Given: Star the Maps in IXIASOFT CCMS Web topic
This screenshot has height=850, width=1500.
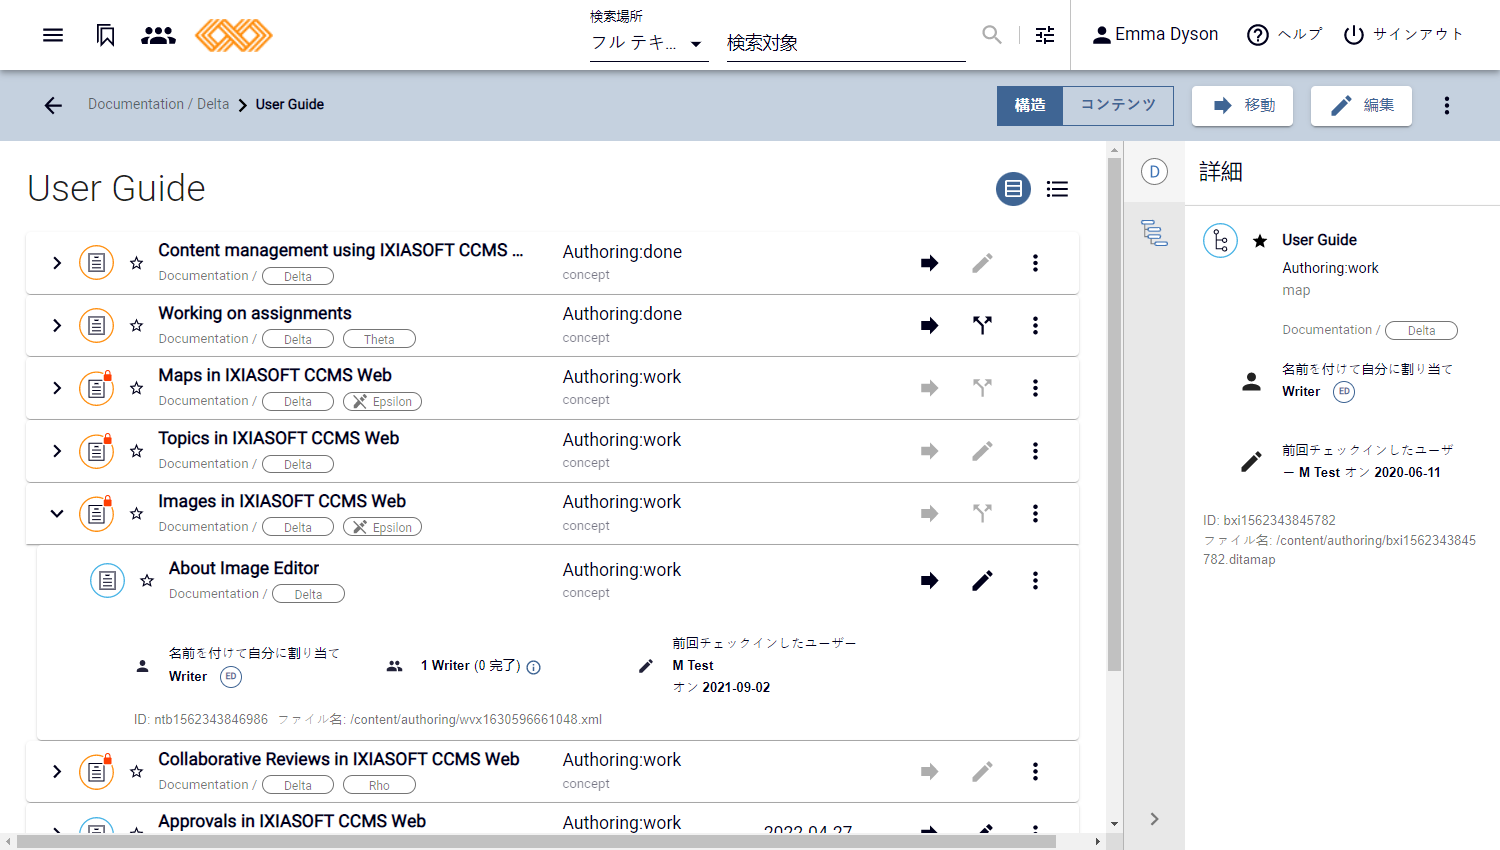Looking at the screenshot, I should 136,388.
